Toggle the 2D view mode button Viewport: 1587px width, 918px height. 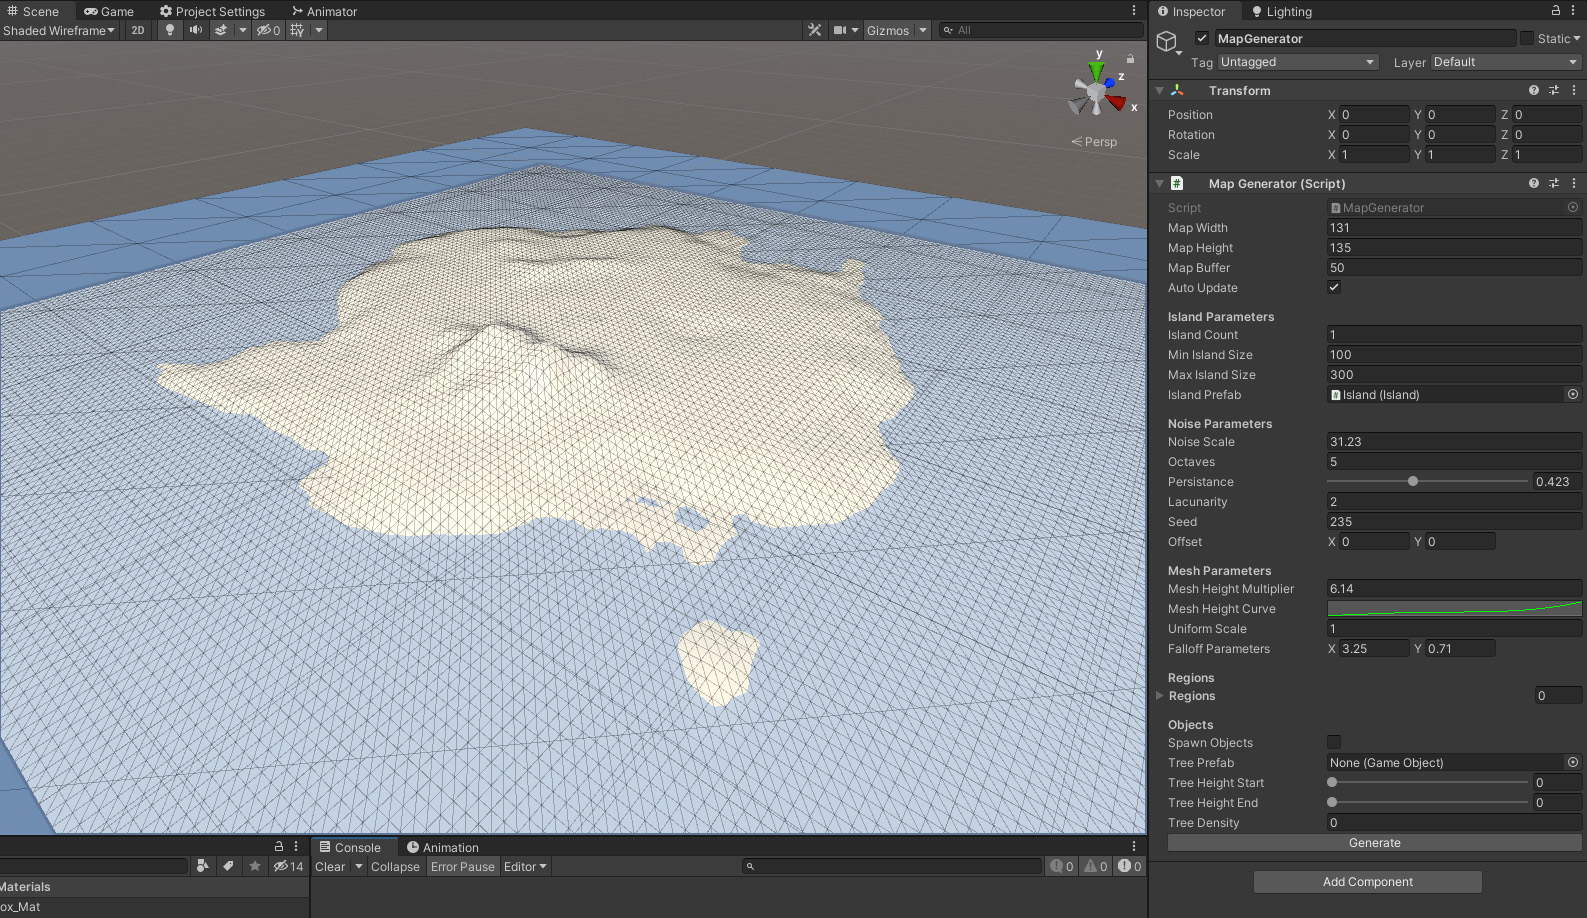138,30
